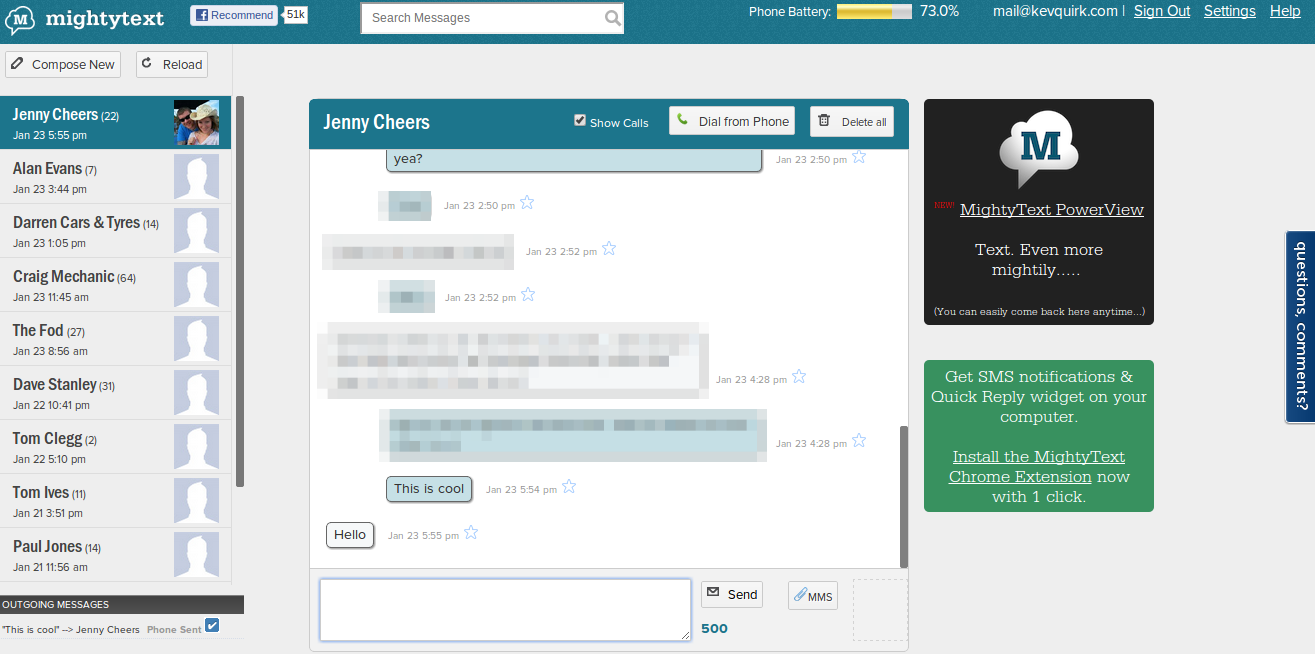This screenshot has width=1315, height=654.
Task: Click the search magnifier icon
Action: 612,18
